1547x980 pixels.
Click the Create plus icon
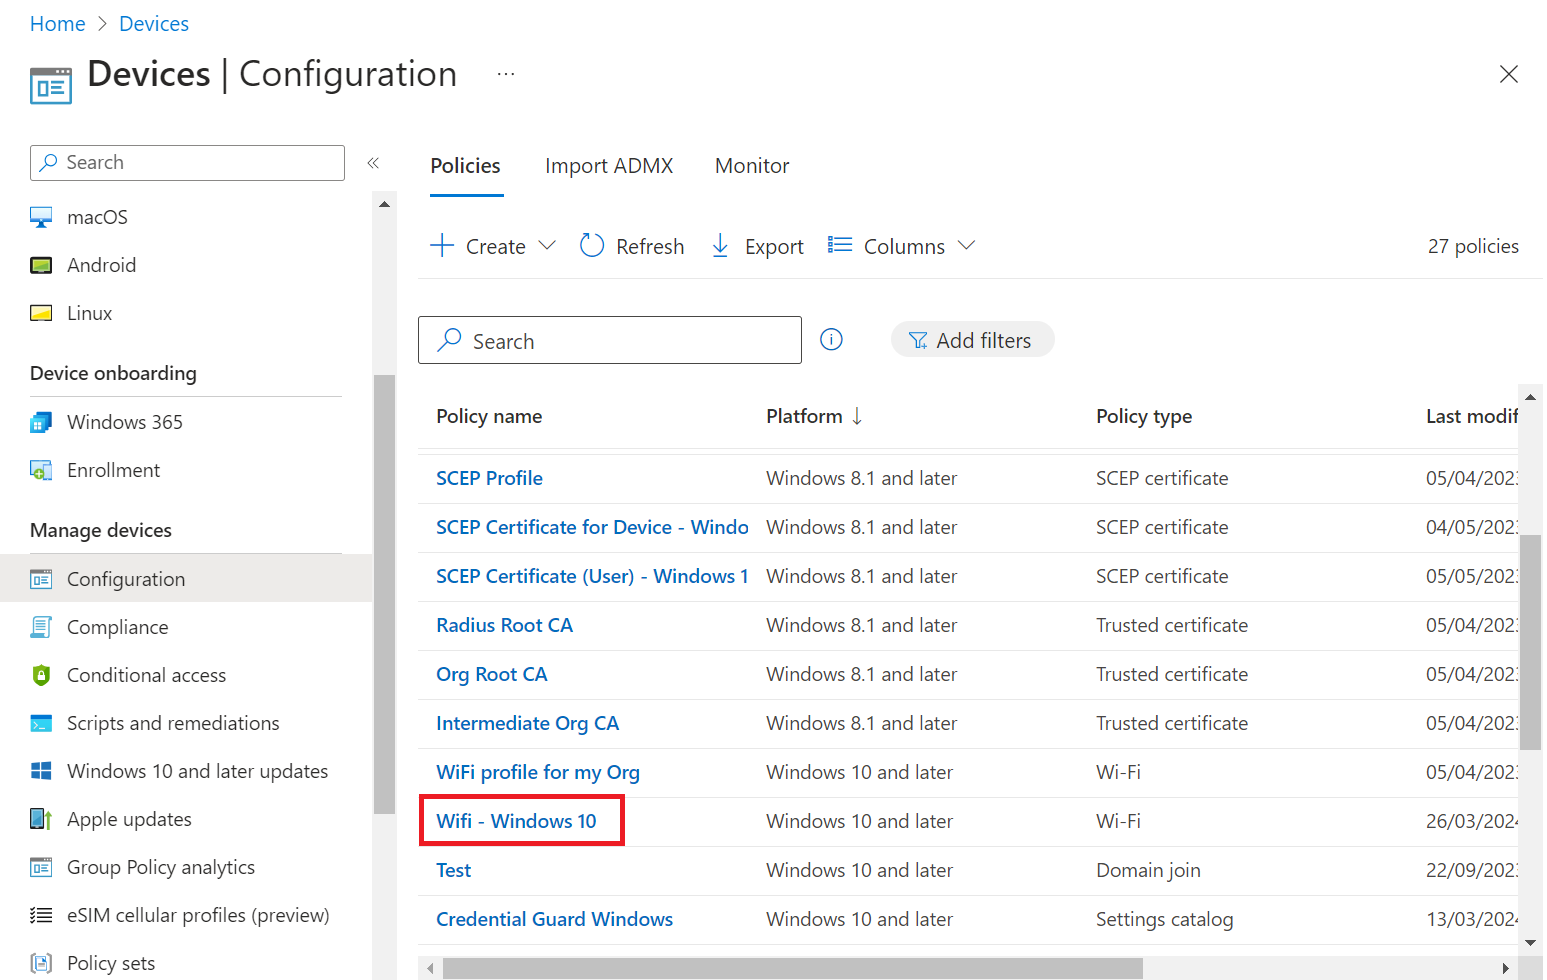click(442, 245)
